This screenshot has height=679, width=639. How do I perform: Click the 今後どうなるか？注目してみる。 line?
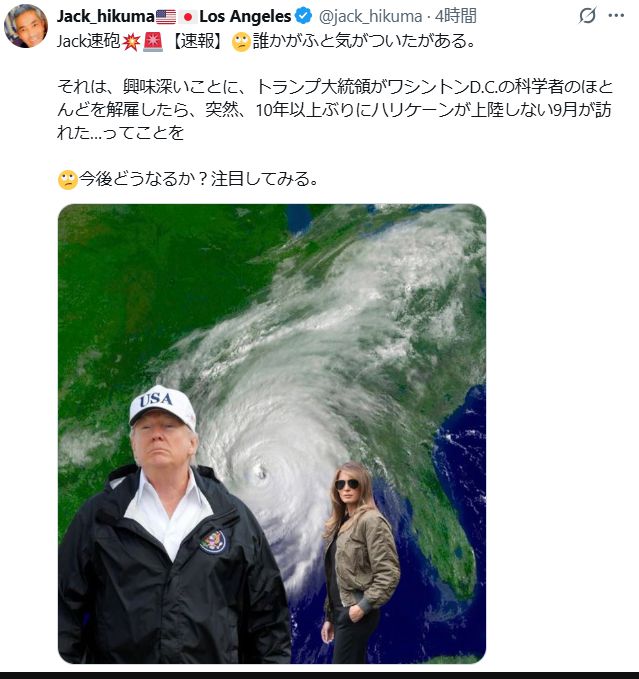tap(199, 179)
